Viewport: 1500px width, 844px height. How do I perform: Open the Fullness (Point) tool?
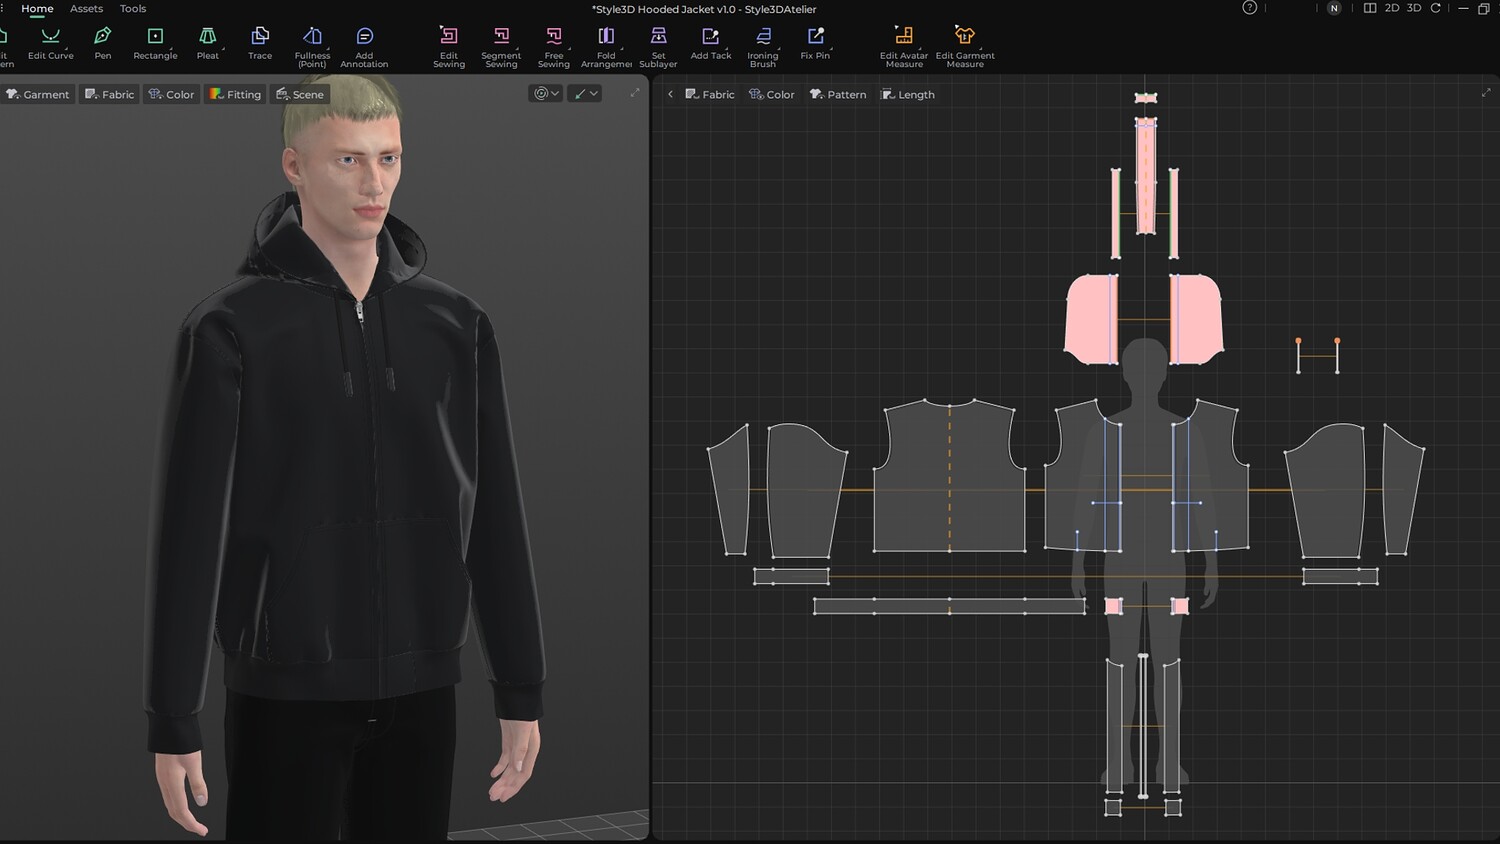point(312,46)
